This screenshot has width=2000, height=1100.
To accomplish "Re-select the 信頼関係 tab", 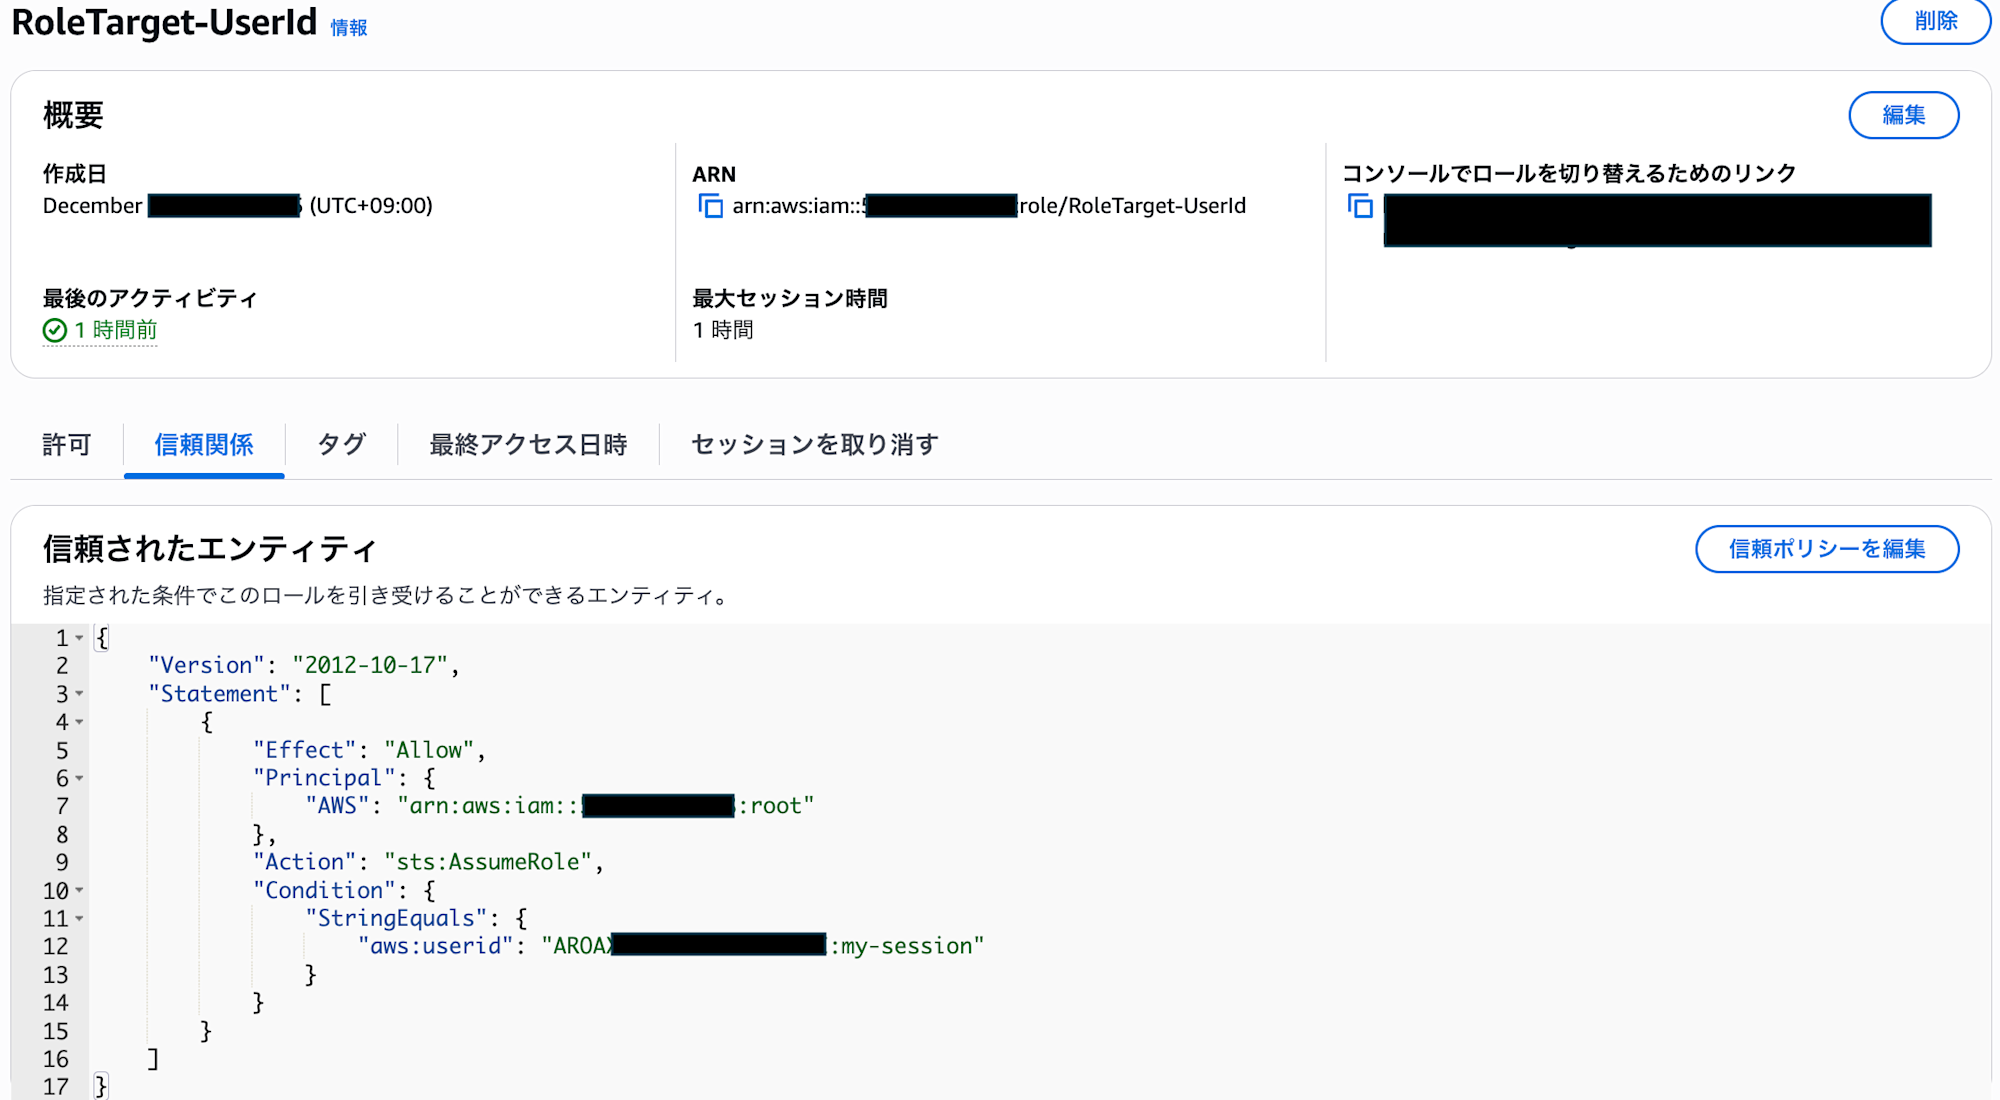I will pyautogui.click(x=204, y=445).
